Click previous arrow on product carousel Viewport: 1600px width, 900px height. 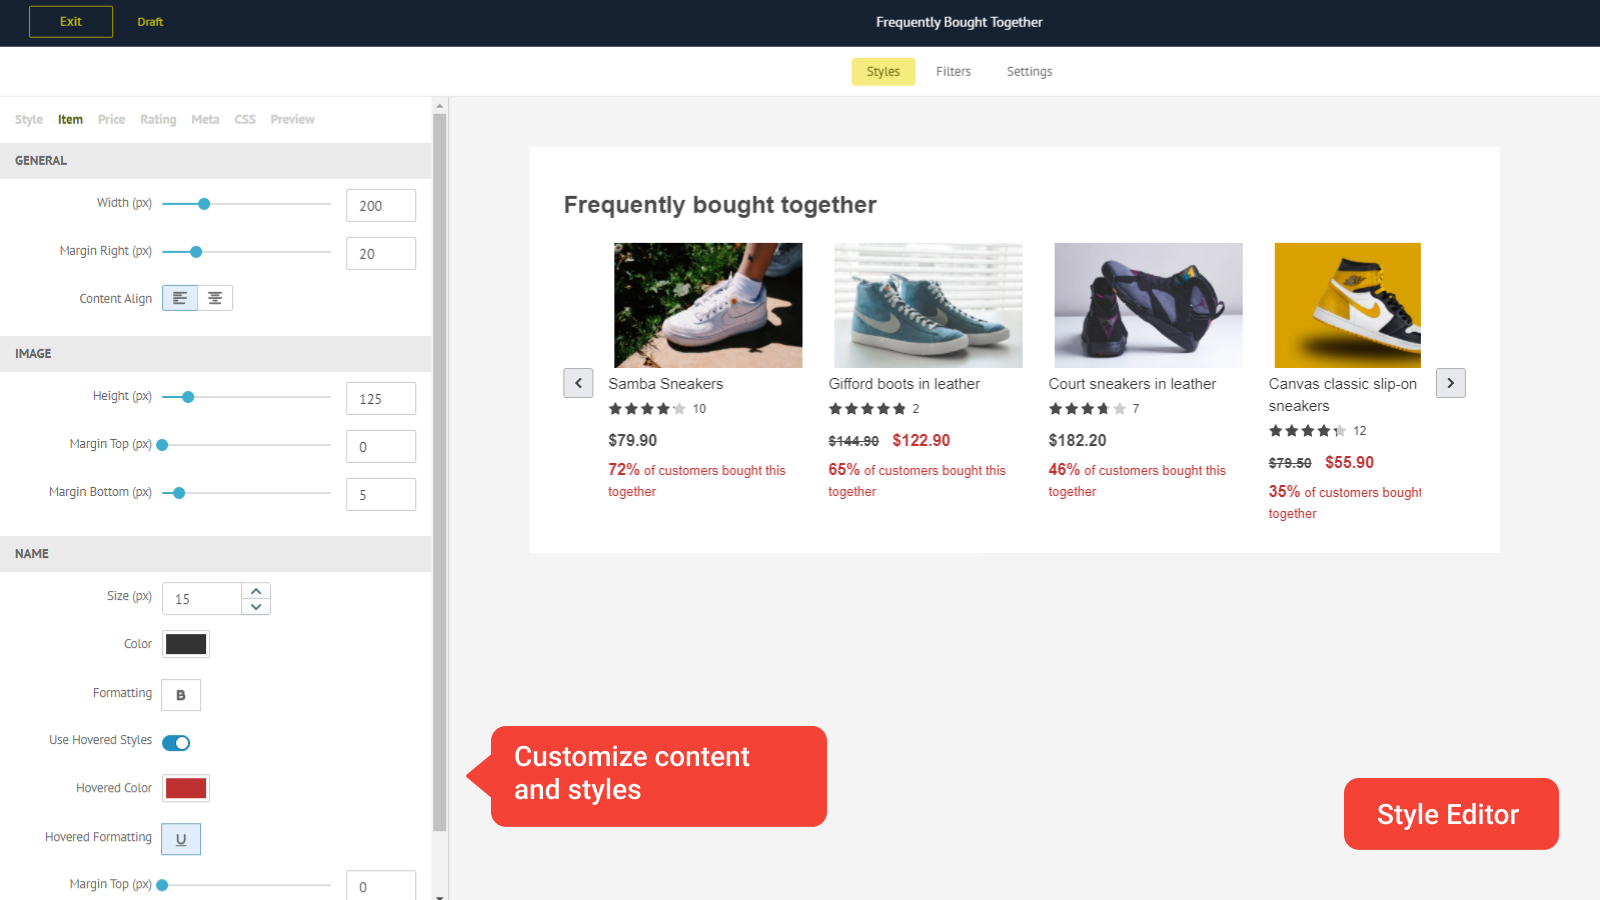578,383
